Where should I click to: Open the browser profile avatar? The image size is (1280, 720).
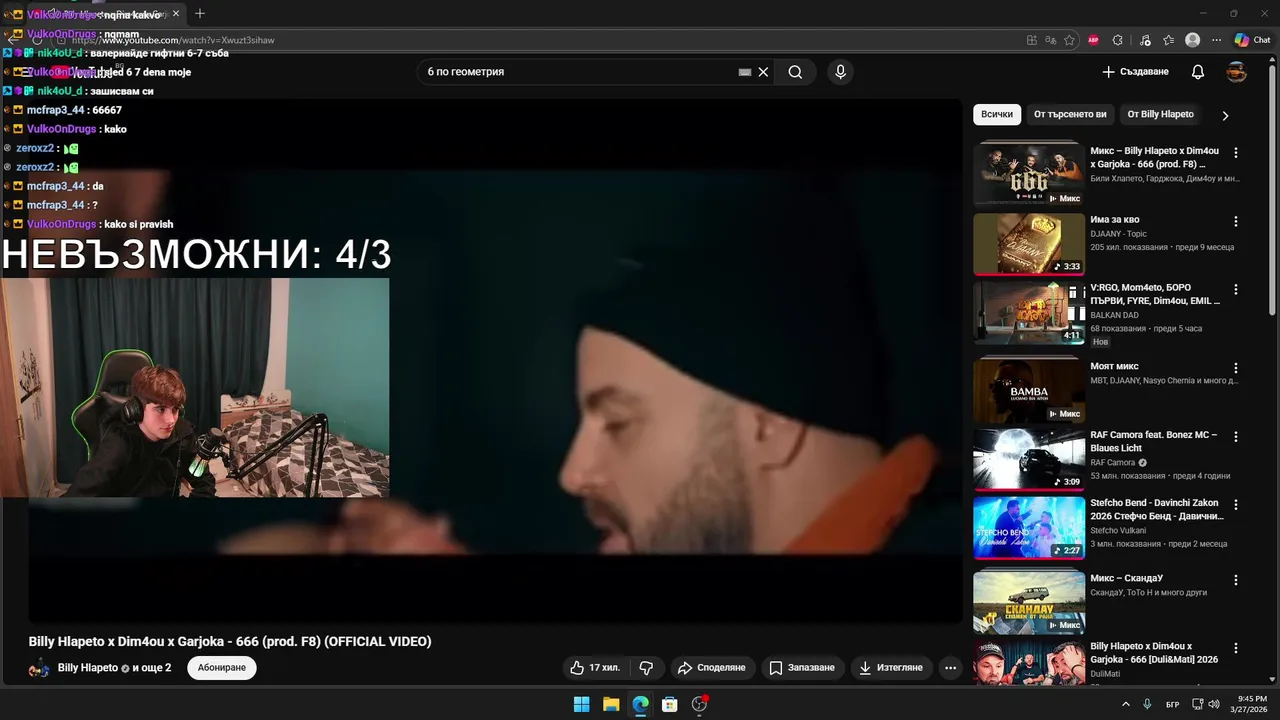point(1192,40)
